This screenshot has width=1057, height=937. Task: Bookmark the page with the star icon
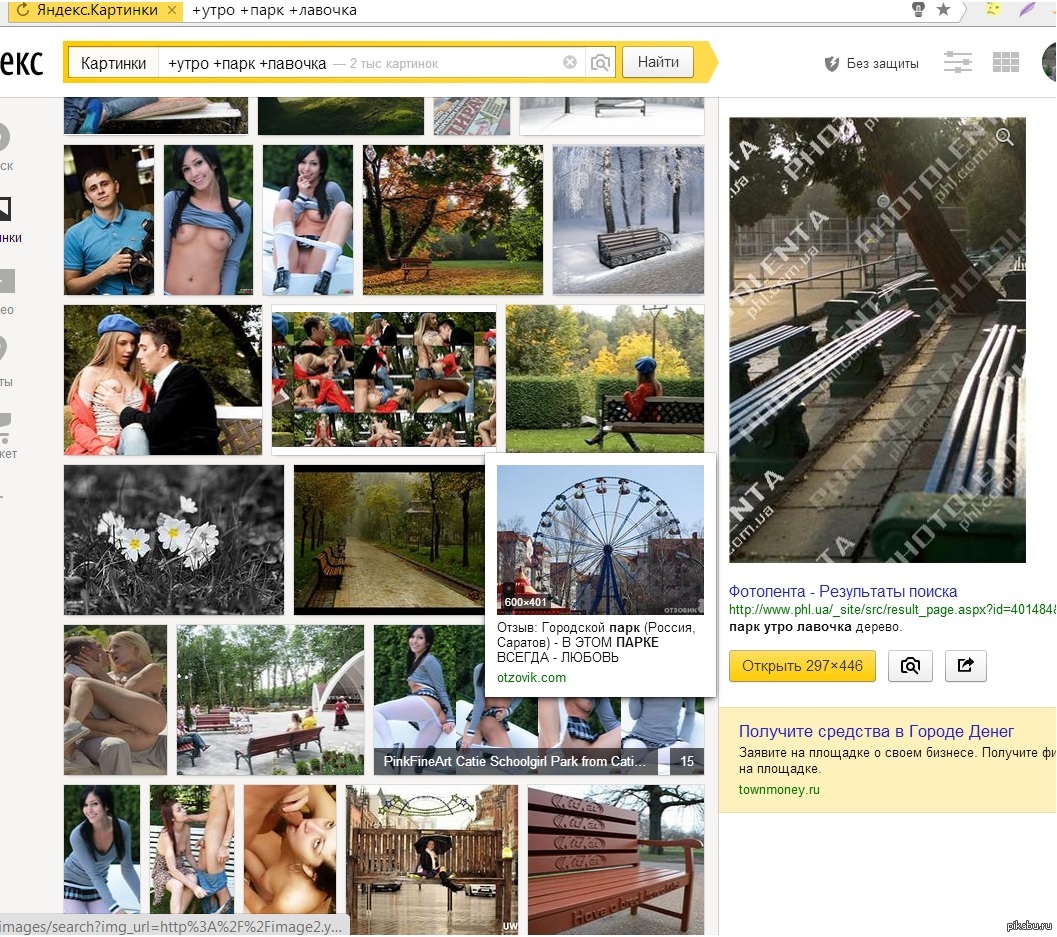tap(943, 10)
